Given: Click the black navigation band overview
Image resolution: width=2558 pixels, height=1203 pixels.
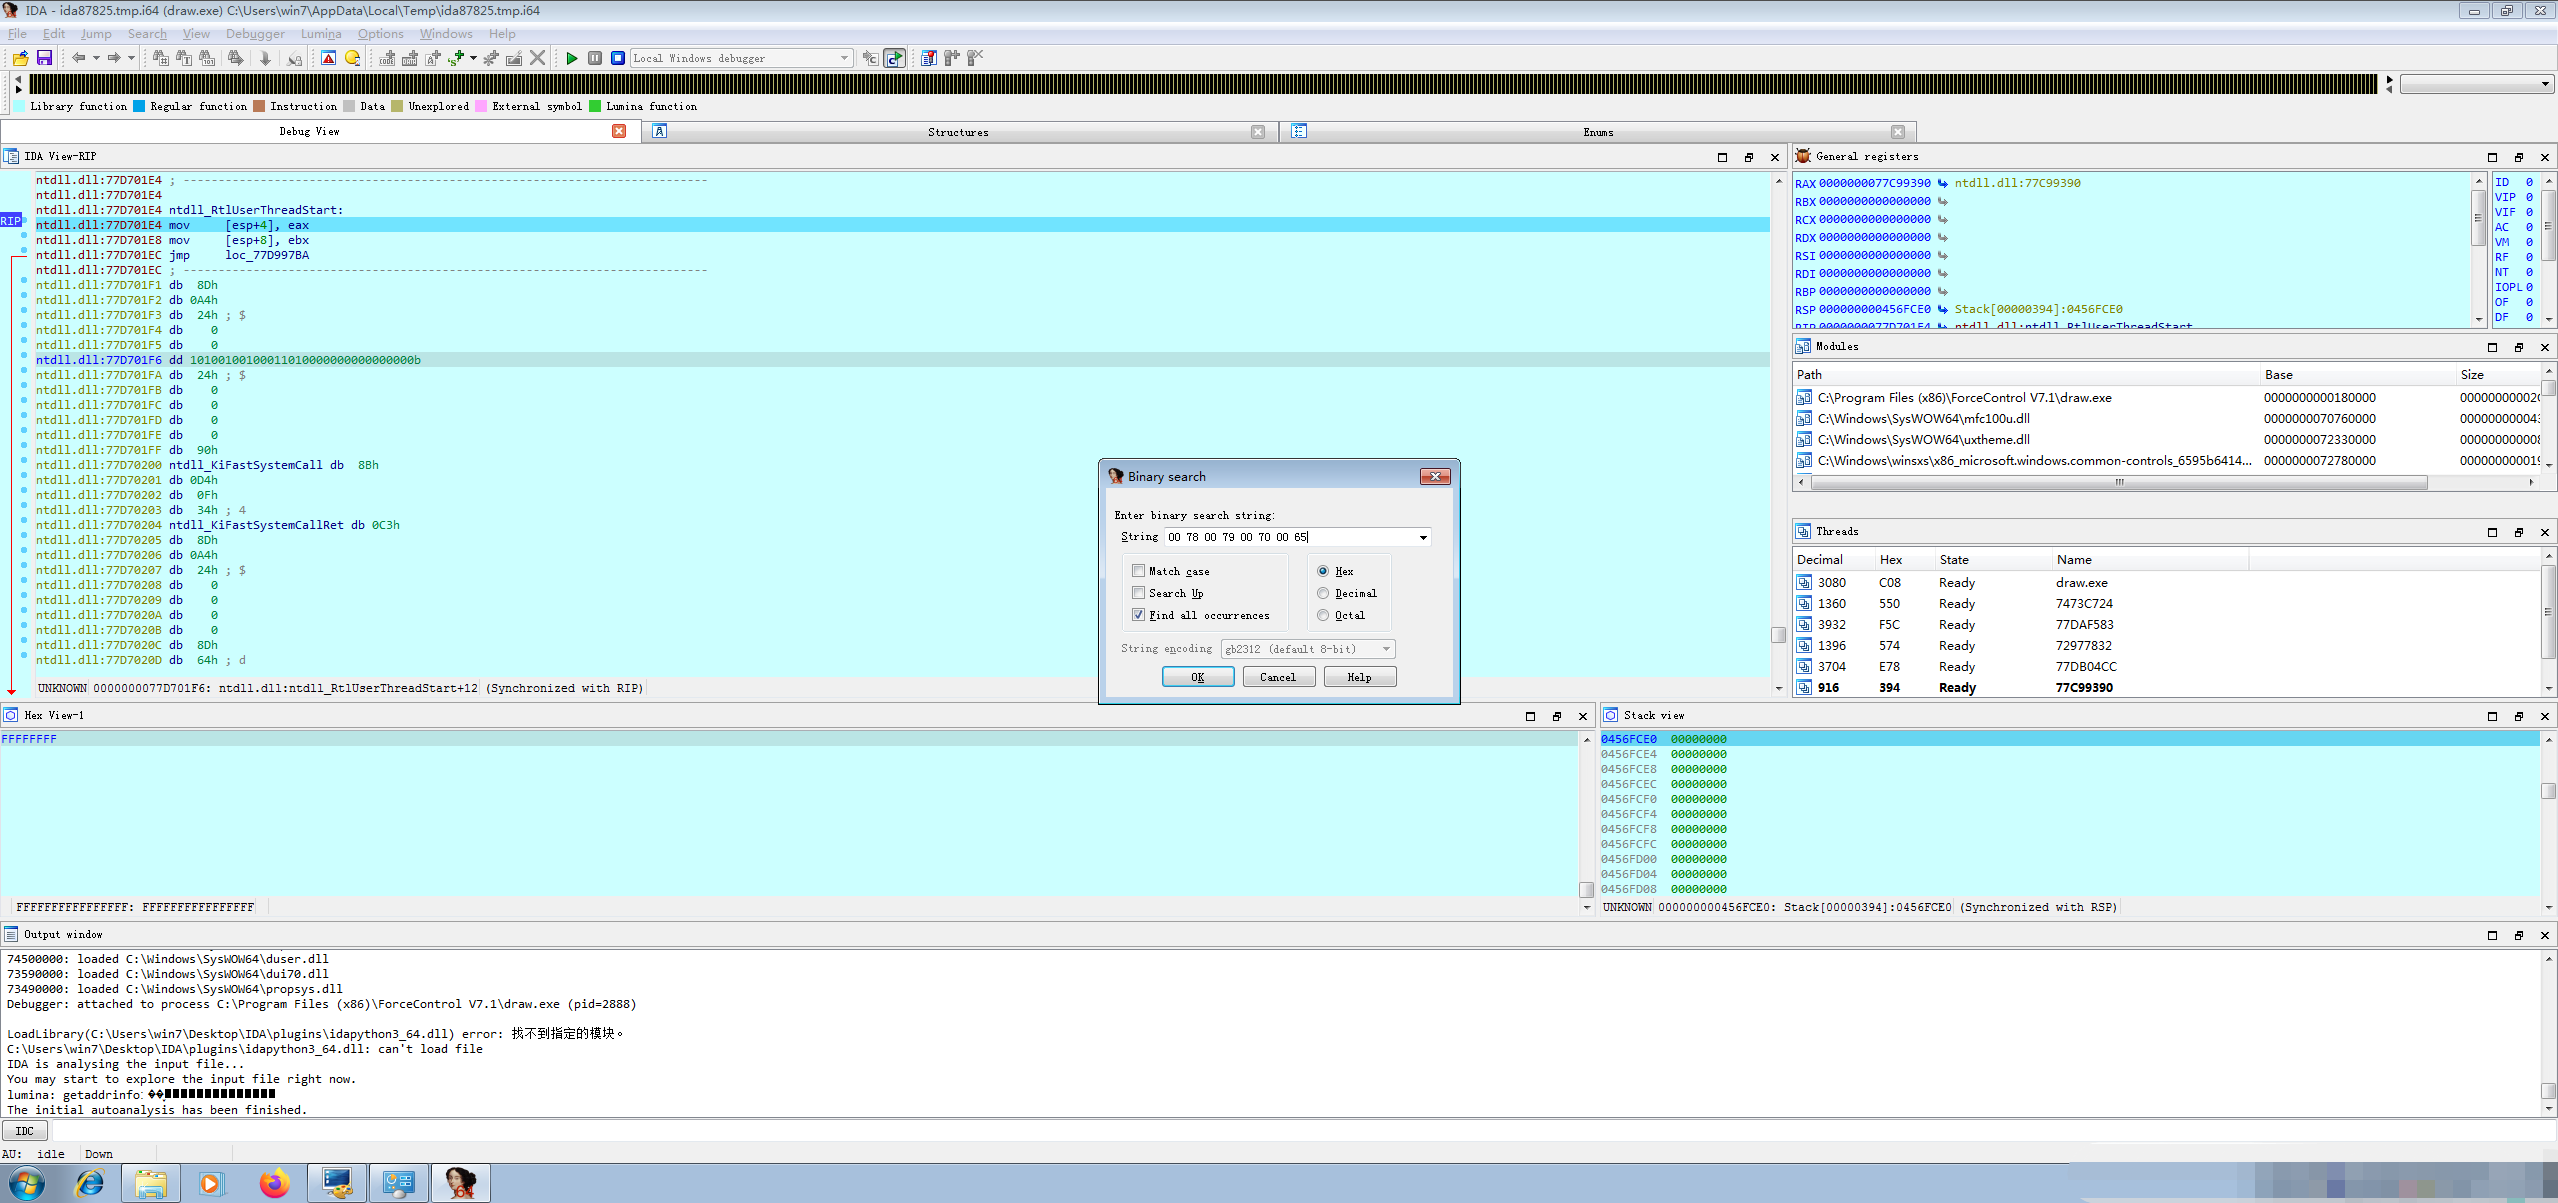Looking at the screenshot, I should point(1203,84).
